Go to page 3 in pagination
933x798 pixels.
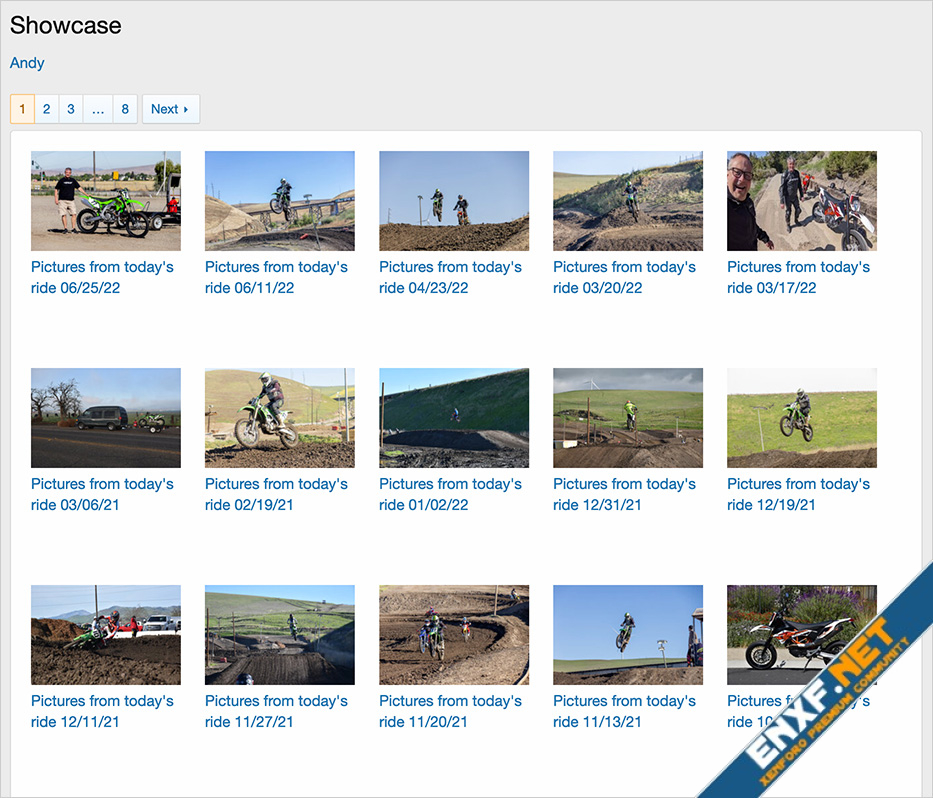click(x=71, y=109)
